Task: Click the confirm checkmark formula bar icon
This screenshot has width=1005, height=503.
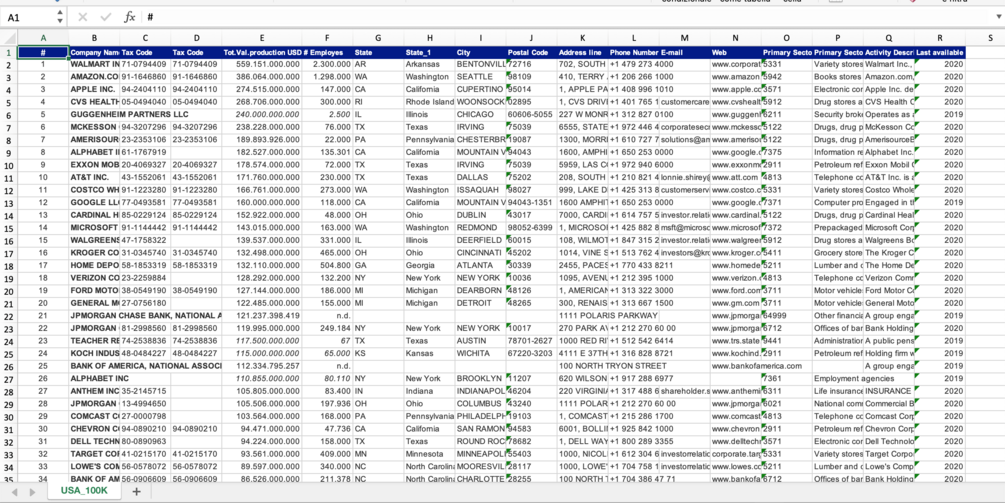Action: point(106,17)
